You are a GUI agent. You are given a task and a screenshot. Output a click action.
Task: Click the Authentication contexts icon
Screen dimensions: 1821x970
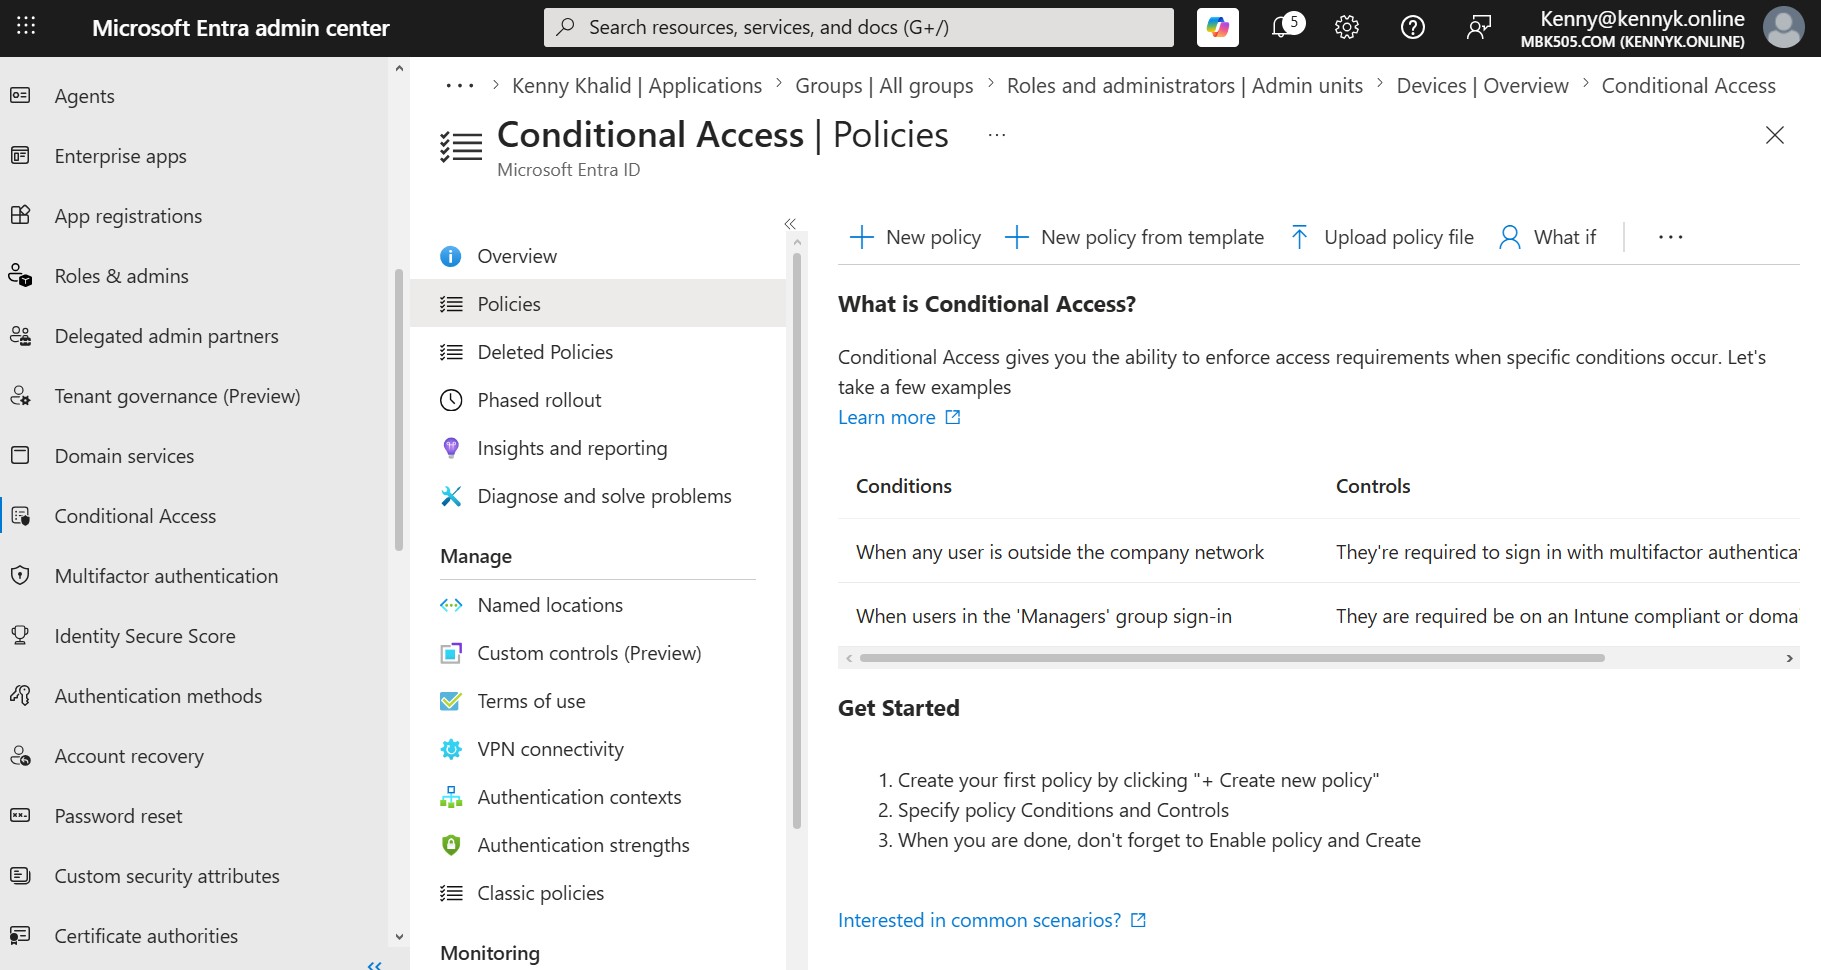(451, 797)
